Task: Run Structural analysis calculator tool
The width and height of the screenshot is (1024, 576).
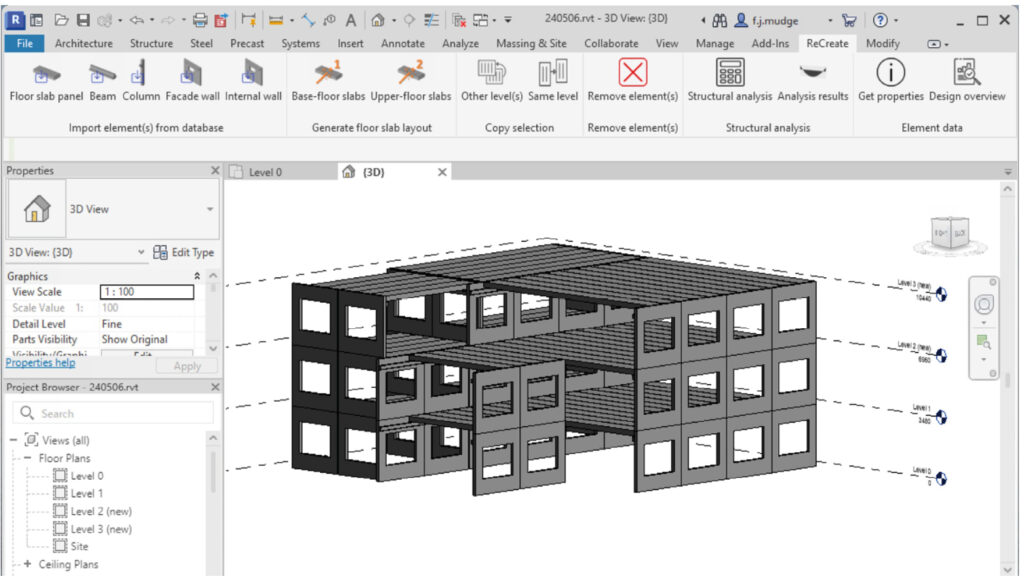Action: point(730,74)
